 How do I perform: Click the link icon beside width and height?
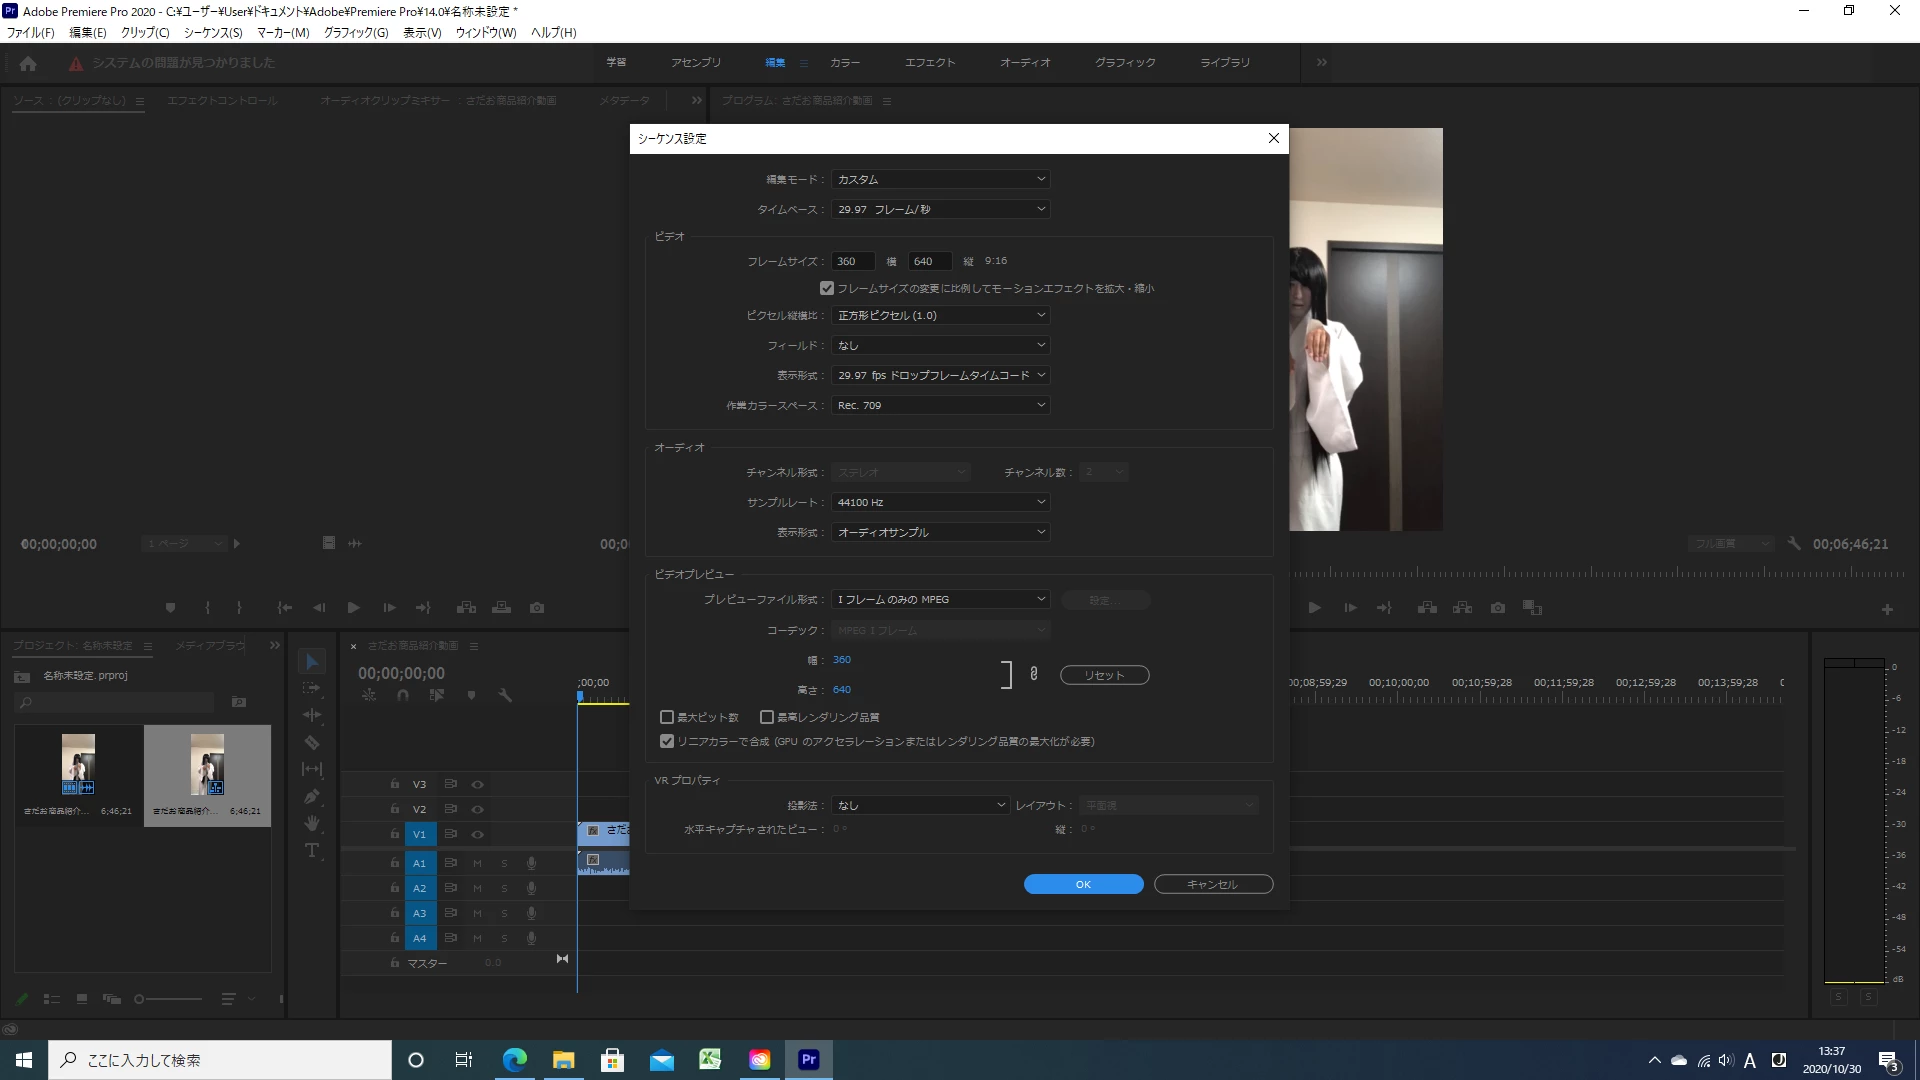(1033, 674)
